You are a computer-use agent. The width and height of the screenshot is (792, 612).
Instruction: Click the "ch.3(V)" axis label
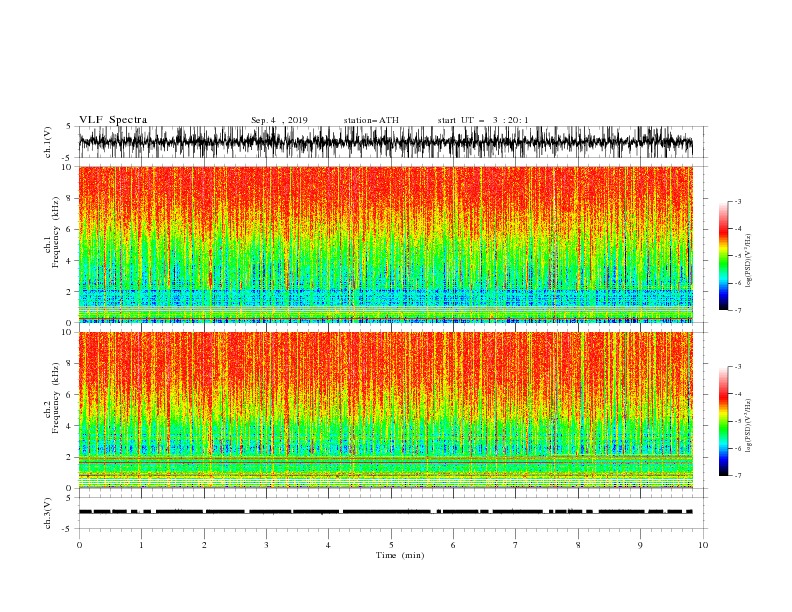point(48,513)
